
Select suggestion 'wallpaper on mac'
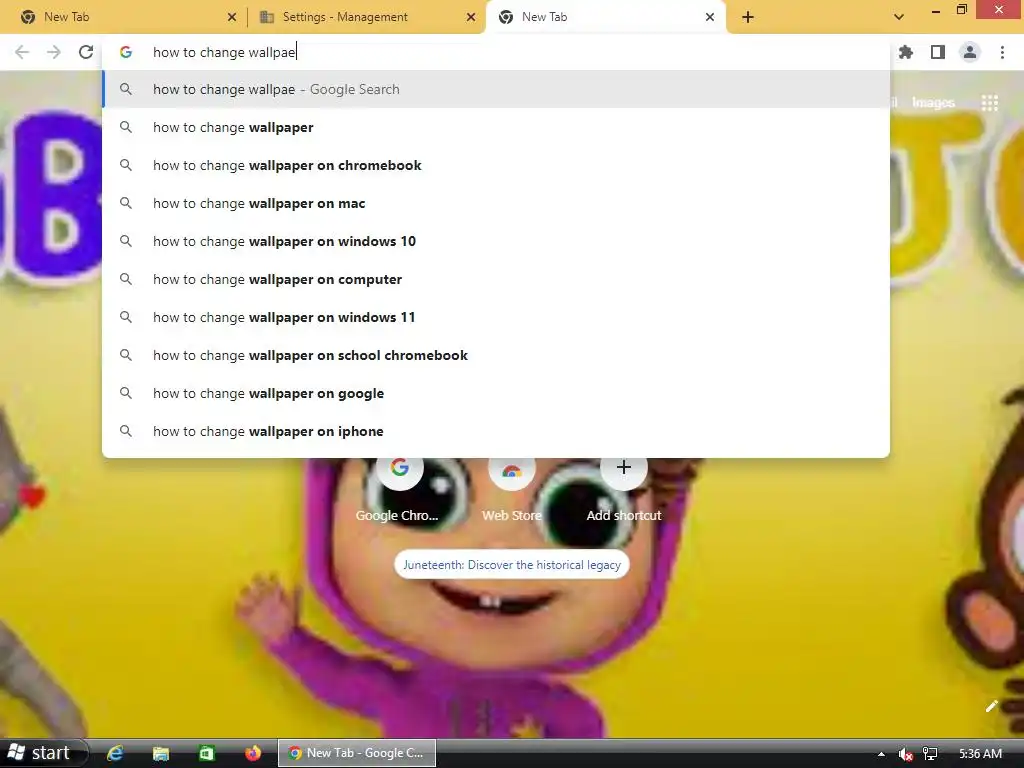pyautogui.click(x=496, y=203)
